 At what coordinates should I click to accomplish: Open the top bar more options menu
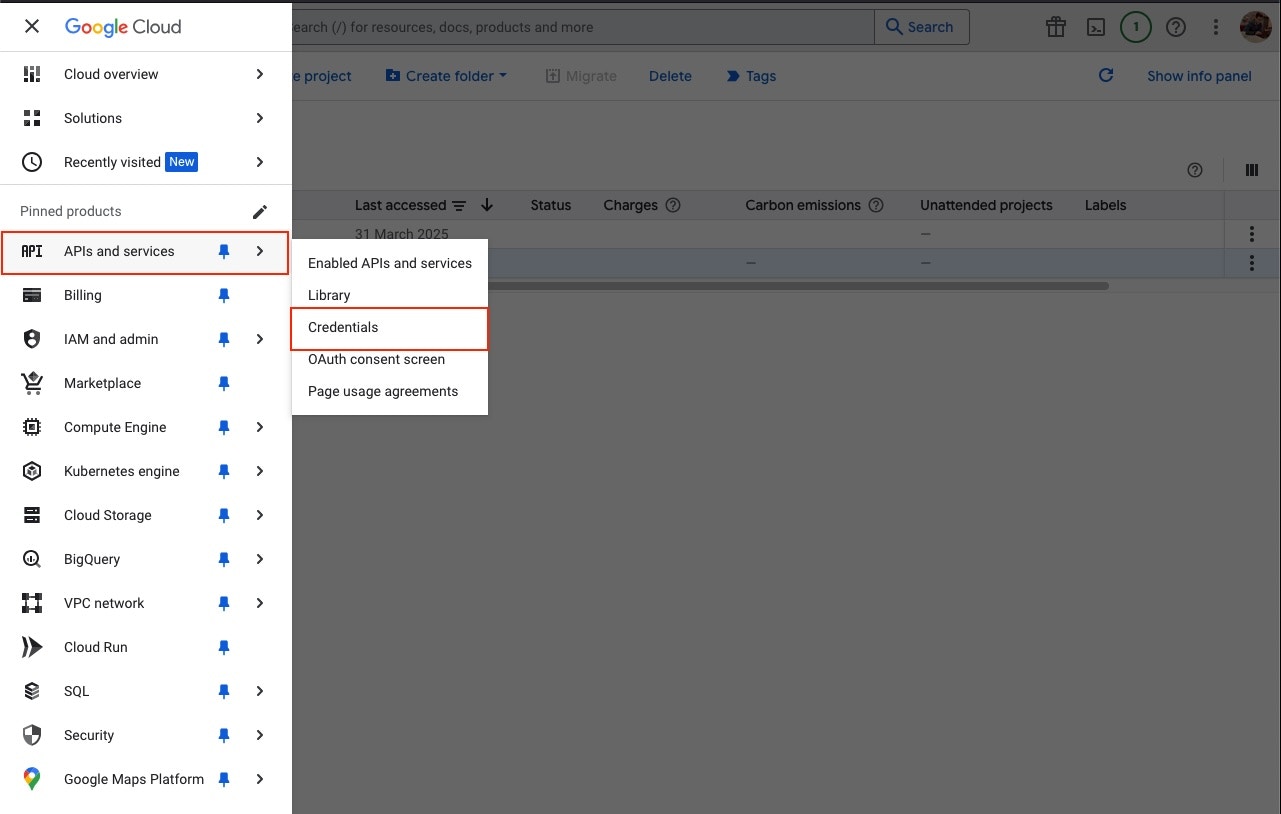pos(1216,27)
